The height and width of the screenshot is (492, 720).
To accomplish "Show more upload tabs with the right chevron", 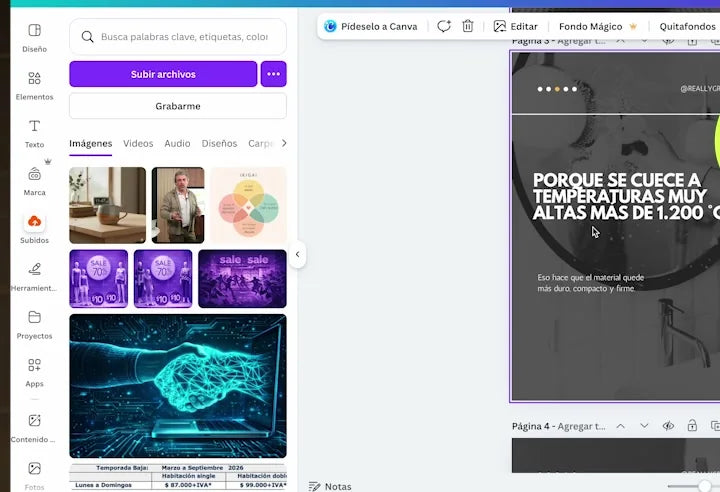I will pos(284,143).
